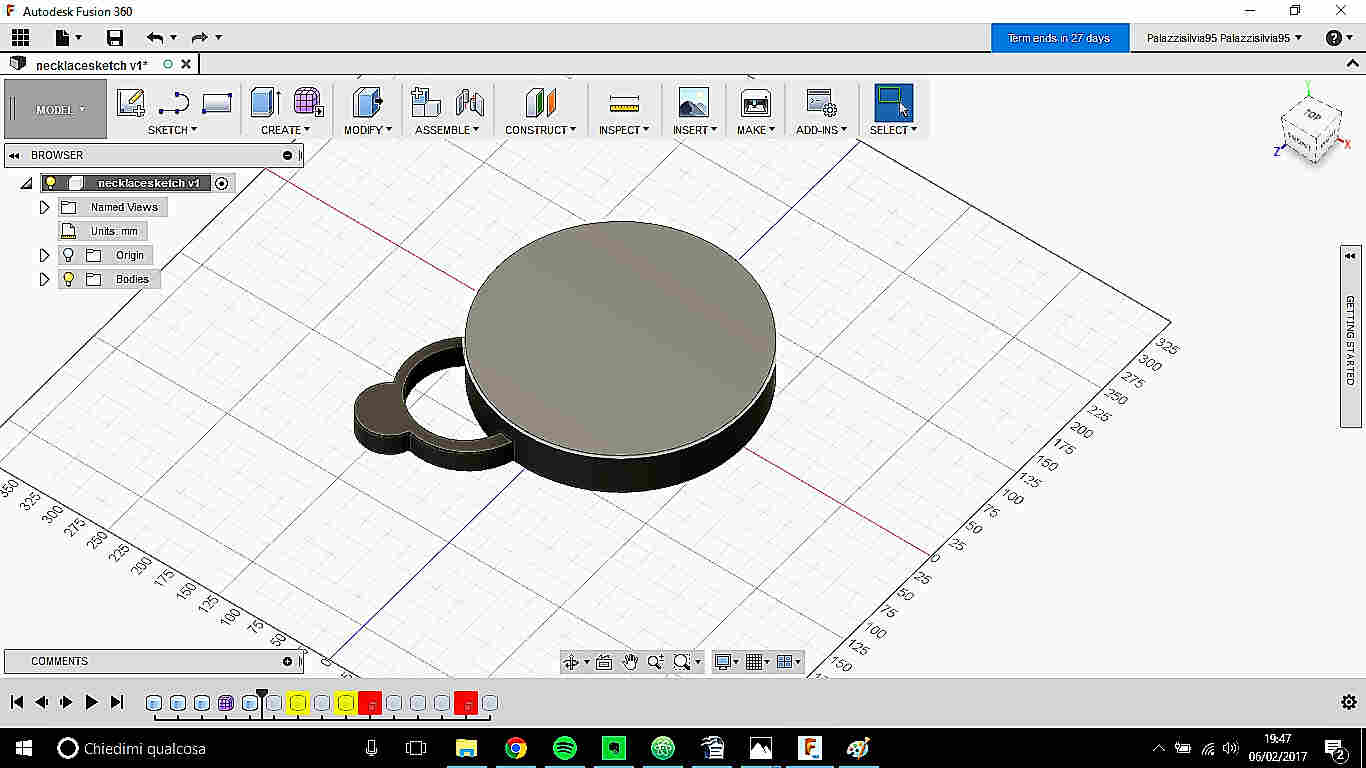
Task: Open the Grid and Snaps dropdown
Action: [758, 662]
